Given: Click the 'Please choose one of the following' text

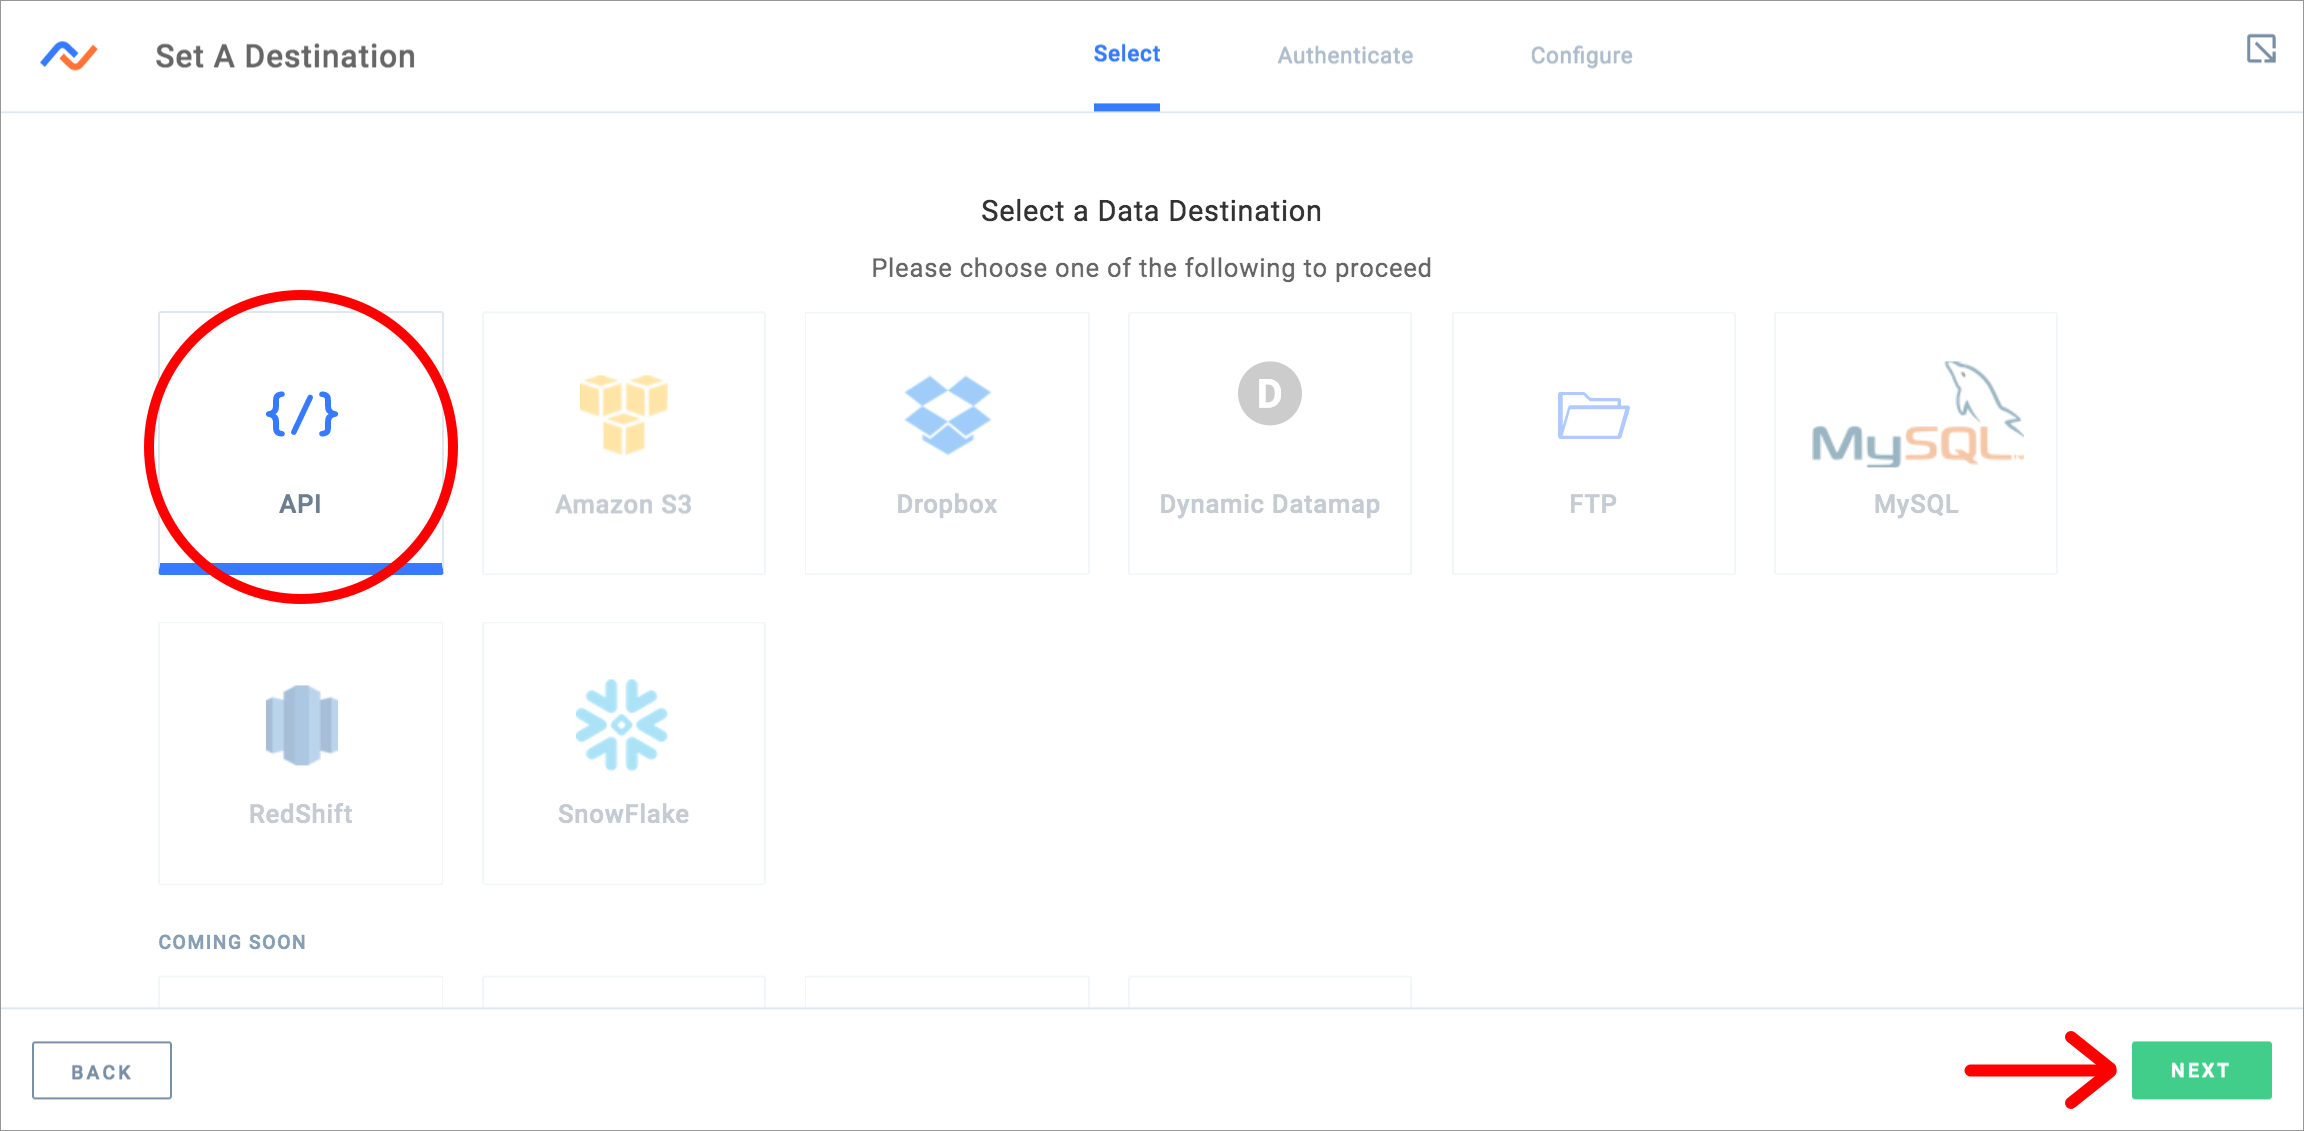Looking at the screenshot, I should 1151,268.
